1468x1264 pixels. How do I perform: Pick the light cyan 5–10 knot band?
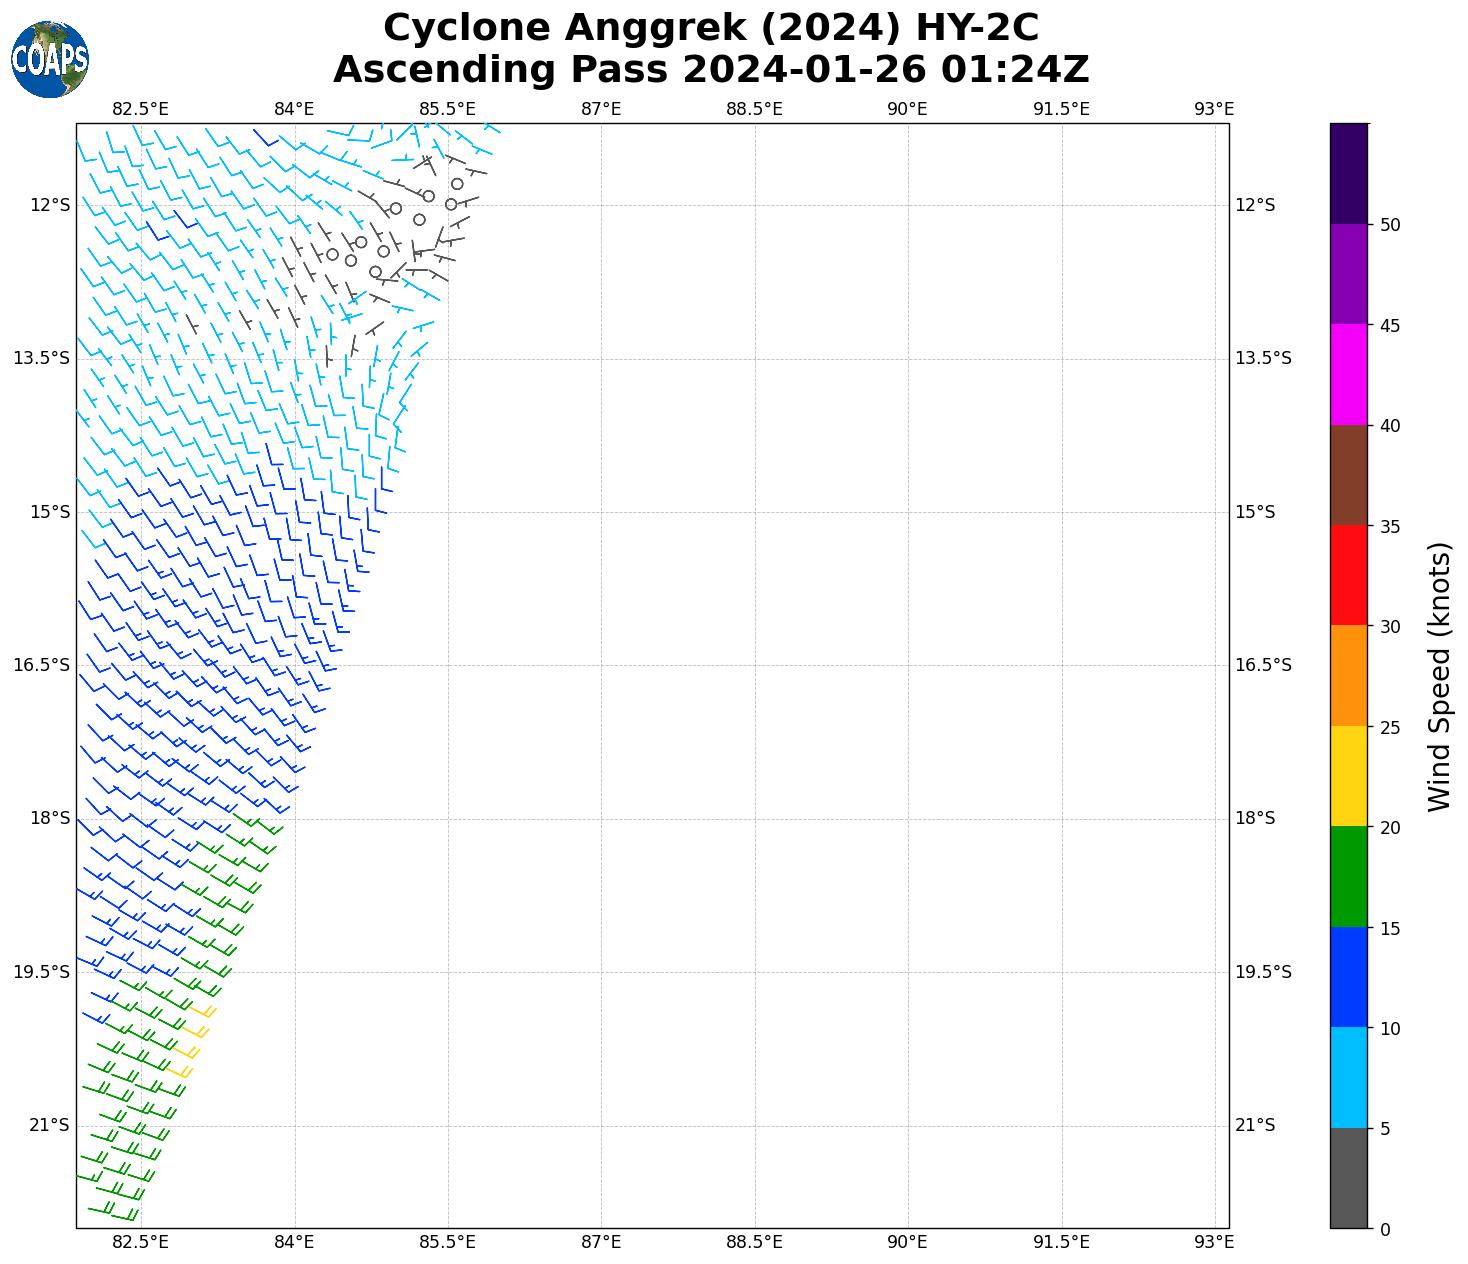coord(1348,1077)
